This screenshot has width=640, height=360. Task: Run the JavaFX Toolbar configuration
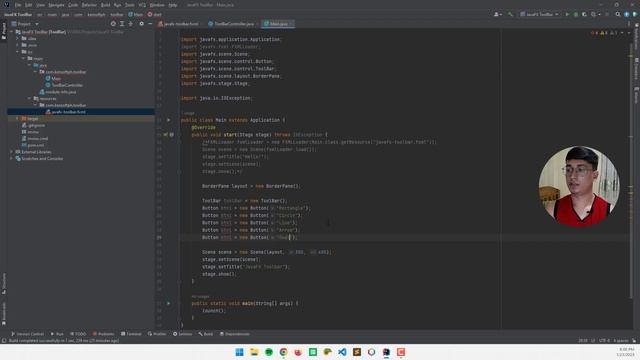pyautogui.click(x=567, y=14)
